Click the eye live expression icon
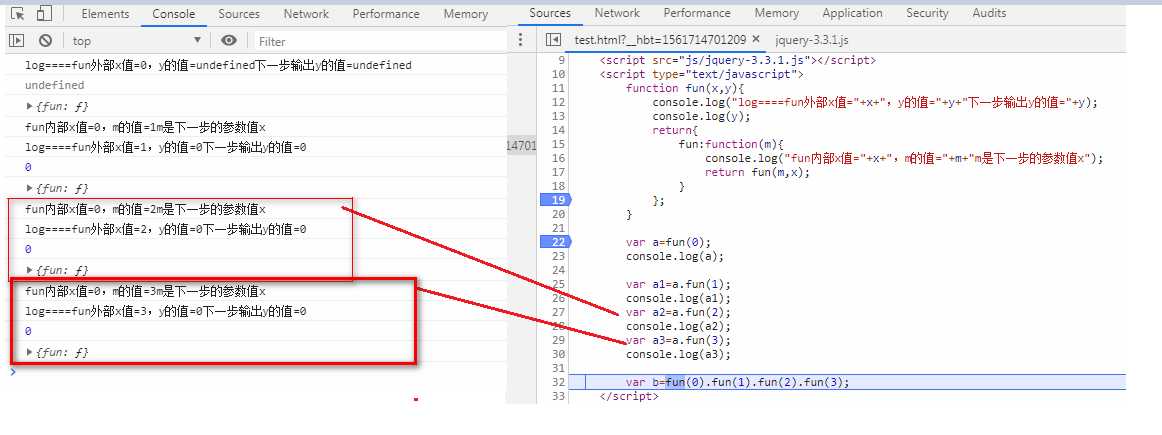This screenshot has width=1162, height=435. tap(229, 41)
